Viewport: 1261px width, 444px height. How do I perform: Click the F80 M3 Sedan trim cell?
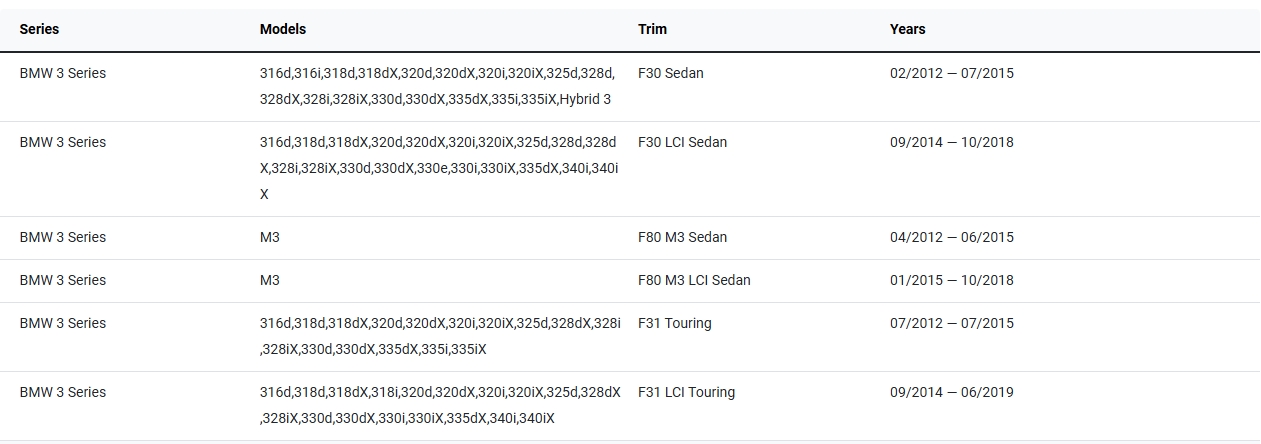point(682,237)
